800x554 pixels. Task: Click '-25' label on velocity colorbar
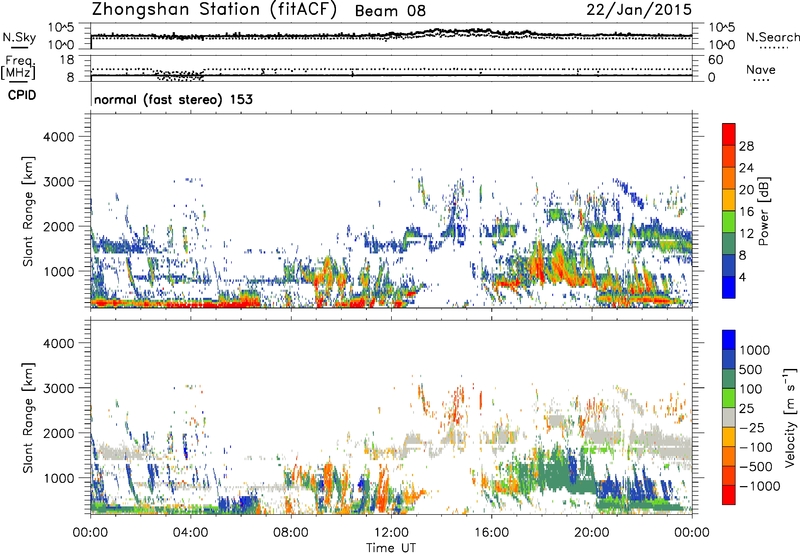point(752,427)
